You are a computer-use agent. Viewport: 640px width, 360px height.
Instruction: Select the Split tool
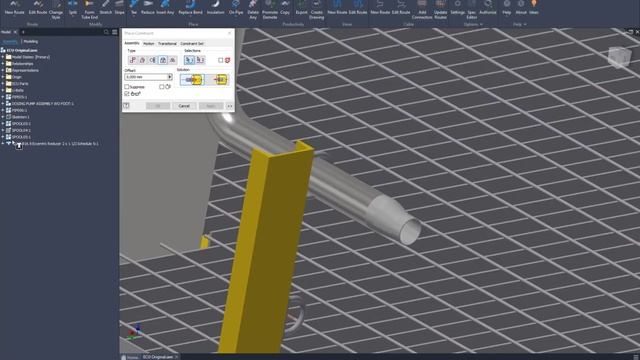coord(73,7)
